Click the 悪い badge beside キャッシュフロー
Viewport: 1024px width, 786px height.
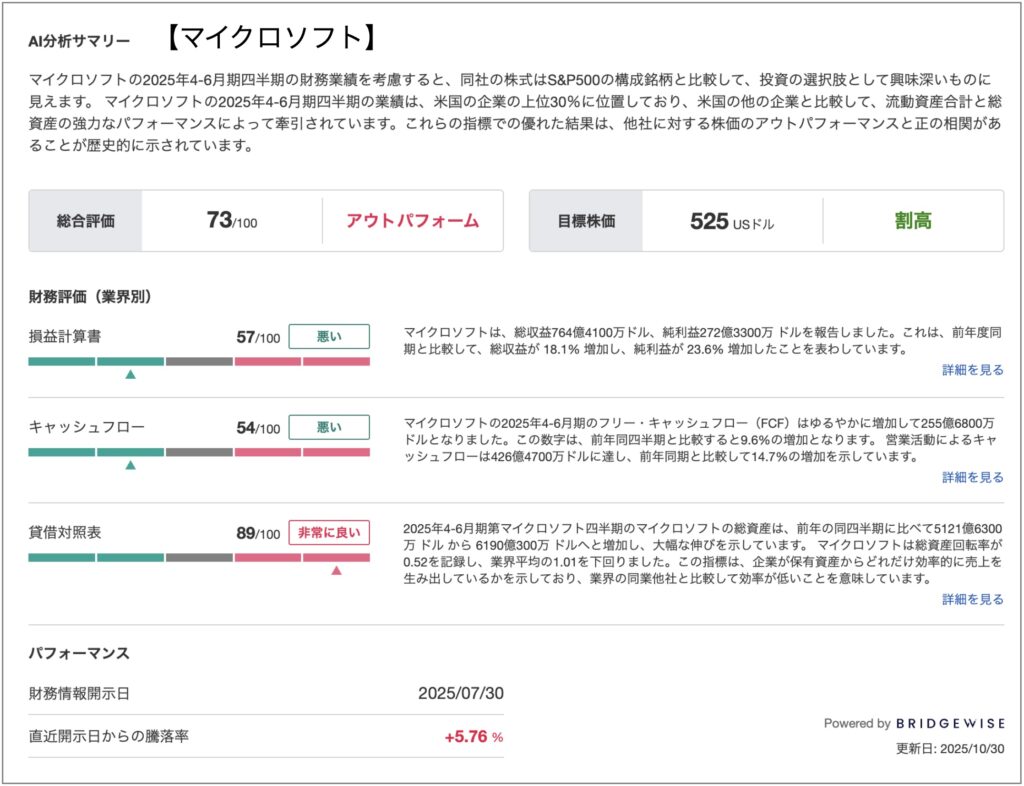tap(329, 428)
